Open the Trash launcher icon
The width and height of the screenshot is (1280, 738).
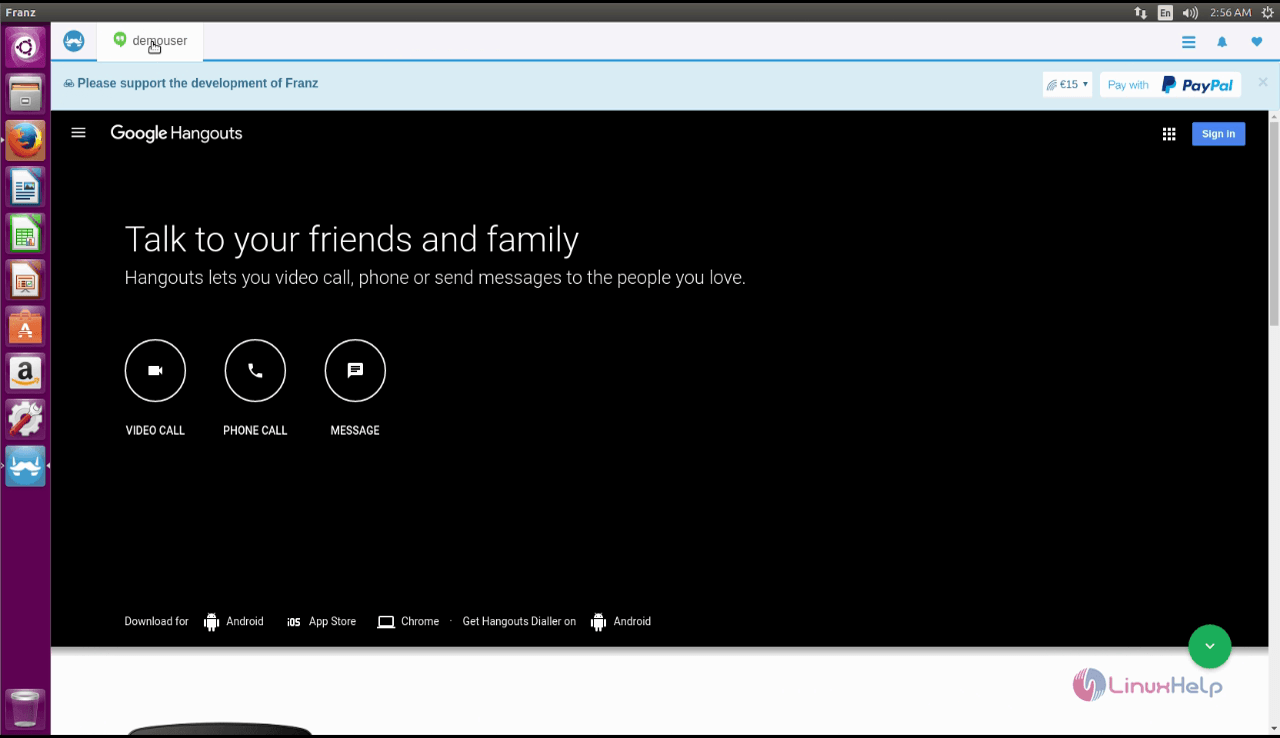25,709
